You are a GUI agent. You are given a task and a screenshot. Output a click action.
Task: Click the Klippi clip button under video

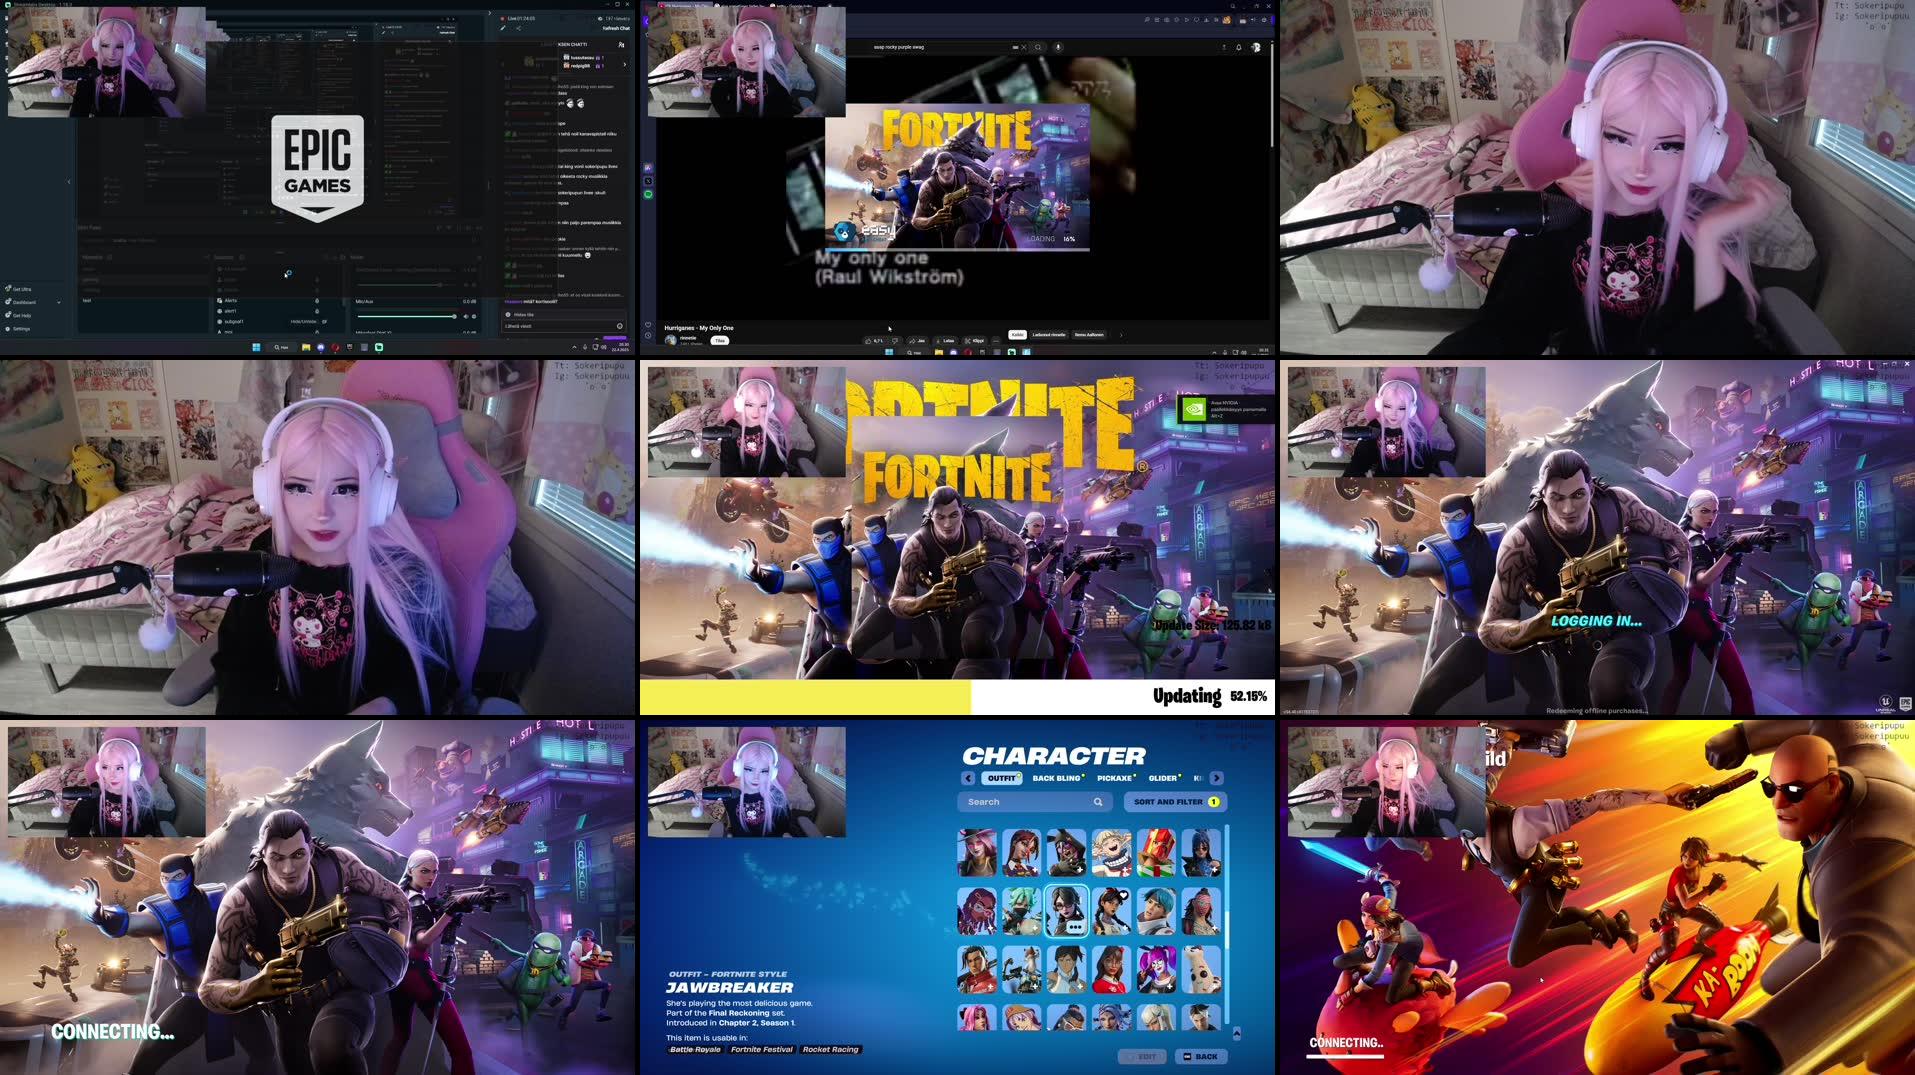(x=974, y=341)
